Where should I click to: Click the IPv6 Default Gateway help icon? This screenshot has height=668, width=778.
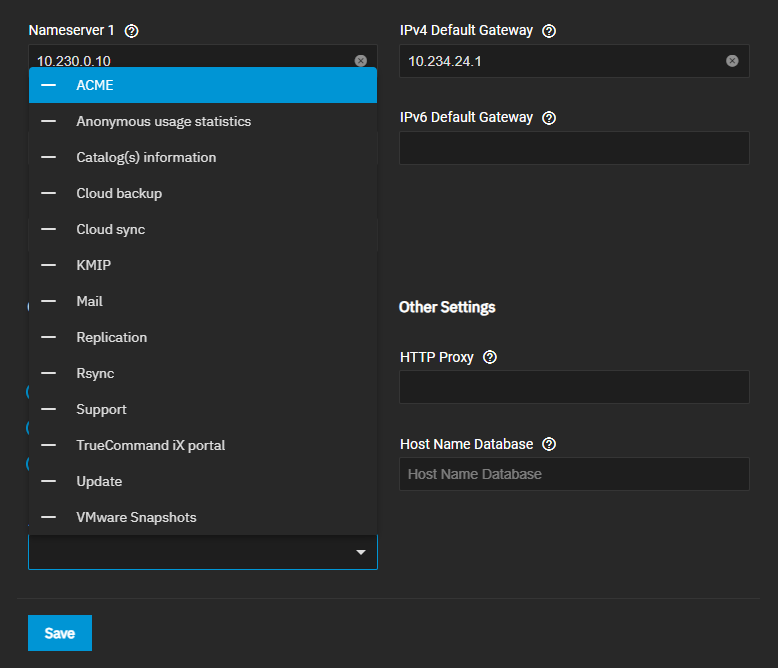click(x=548, y=118)
